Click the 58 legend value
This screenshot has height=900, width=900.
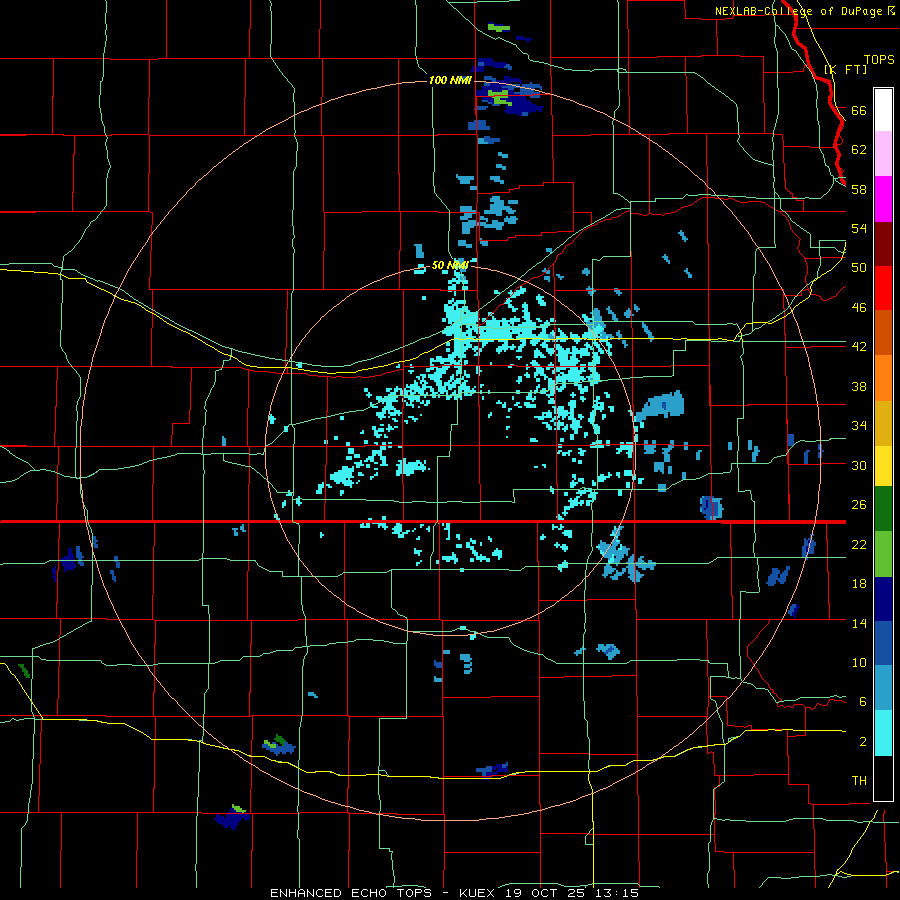859,189
